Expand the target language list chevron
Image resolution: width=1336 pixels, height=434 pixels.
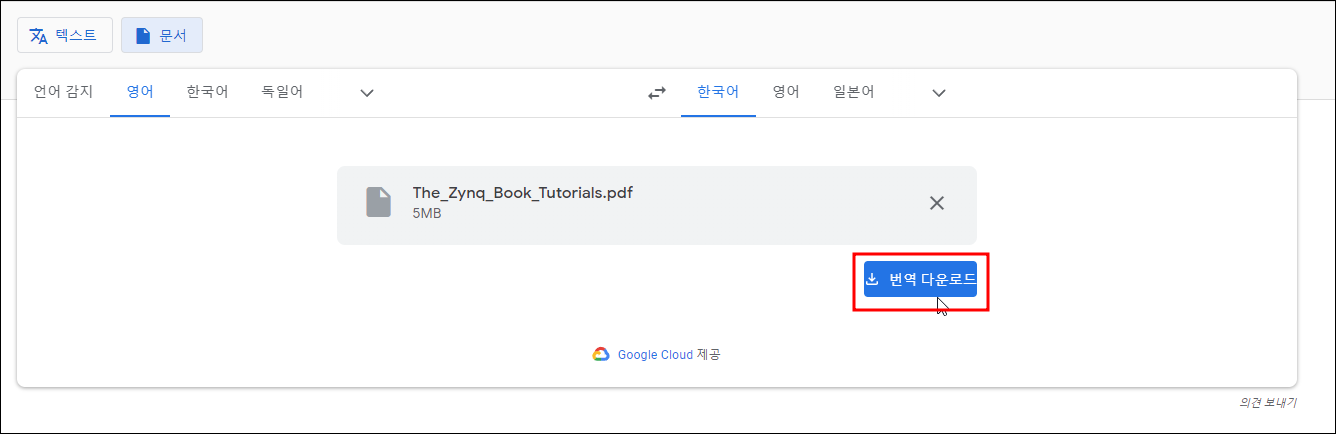tap(939, 93)
